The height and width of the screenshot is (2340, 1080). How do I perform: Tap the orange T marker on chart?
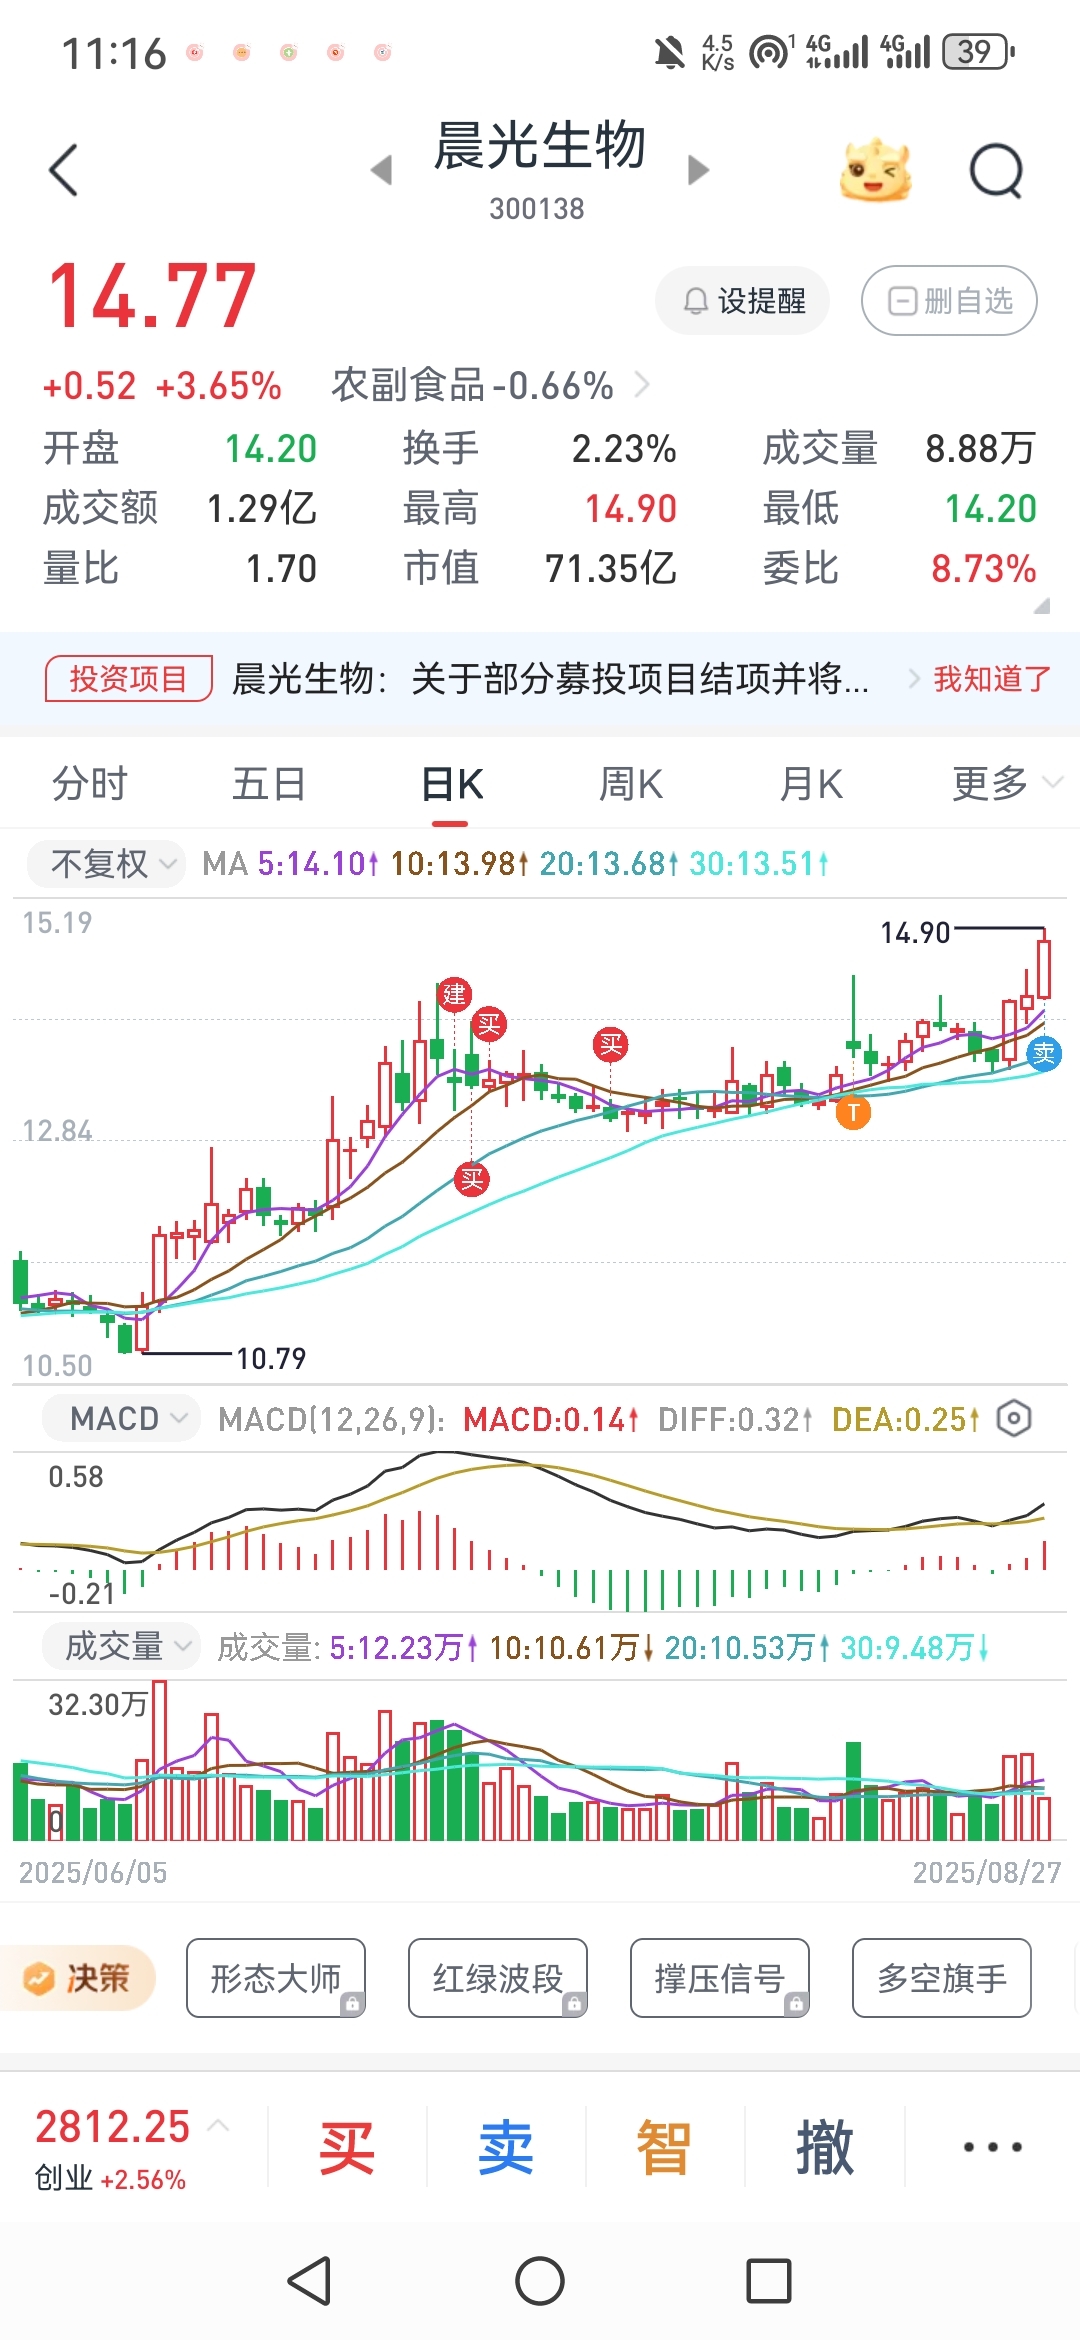853,1111
